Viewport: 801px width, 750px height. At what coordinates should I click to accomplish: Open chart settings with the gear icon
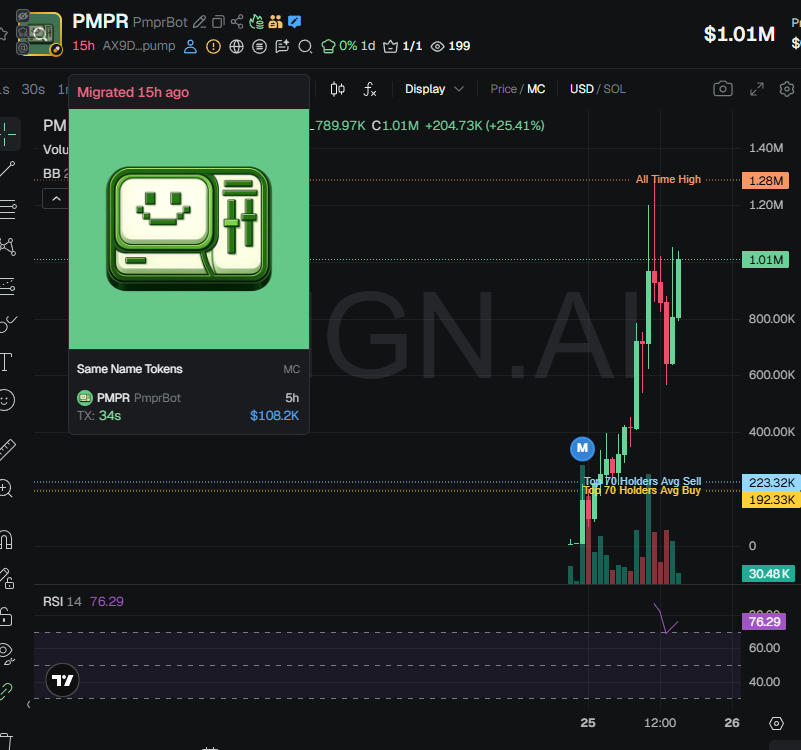tap(787, 89)
